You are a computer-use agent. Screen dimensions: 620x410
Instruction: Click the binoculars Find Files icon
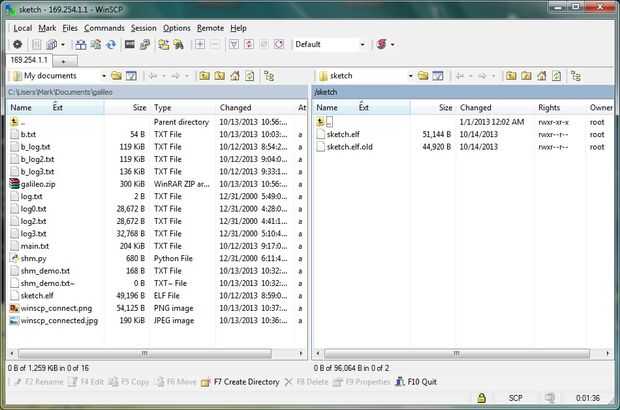pyautogui.click(x=179, y=44)
